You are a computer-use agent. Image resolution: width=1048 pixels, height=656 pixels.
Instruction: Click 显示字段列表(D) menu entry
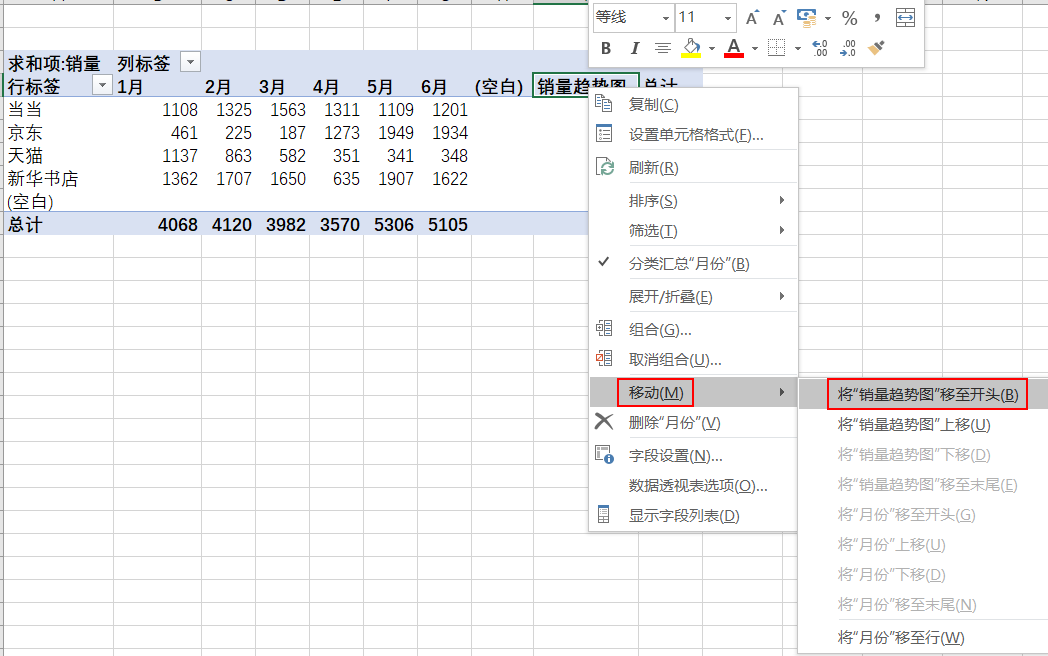tap(694, 516)
